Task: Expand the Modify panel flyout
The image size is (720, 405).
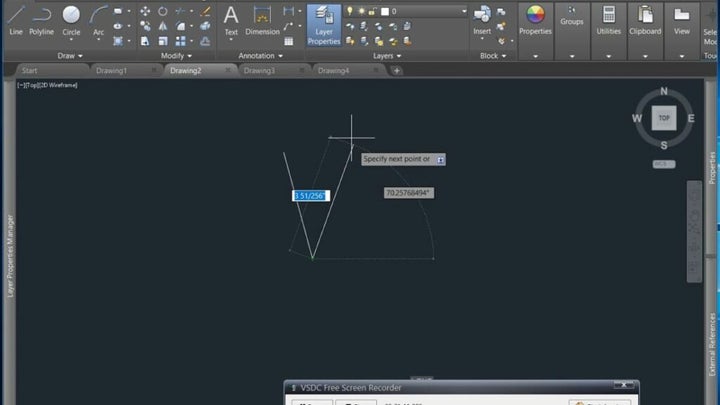Action: tap(172, 56)
